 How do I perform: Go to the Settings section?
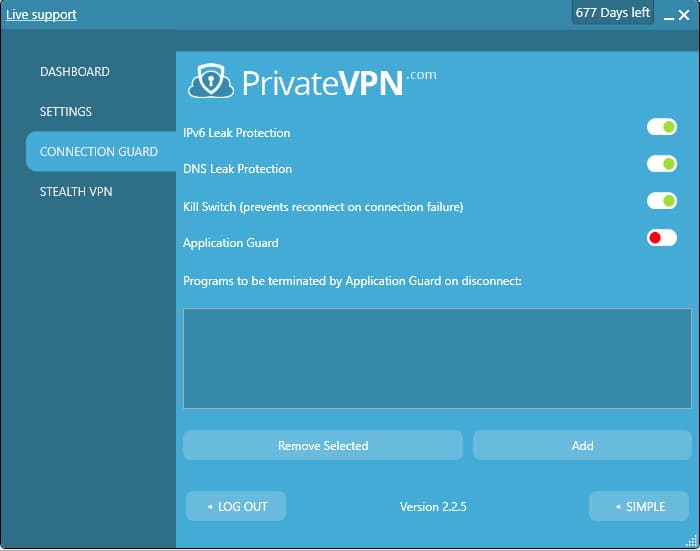pos(66,112)
